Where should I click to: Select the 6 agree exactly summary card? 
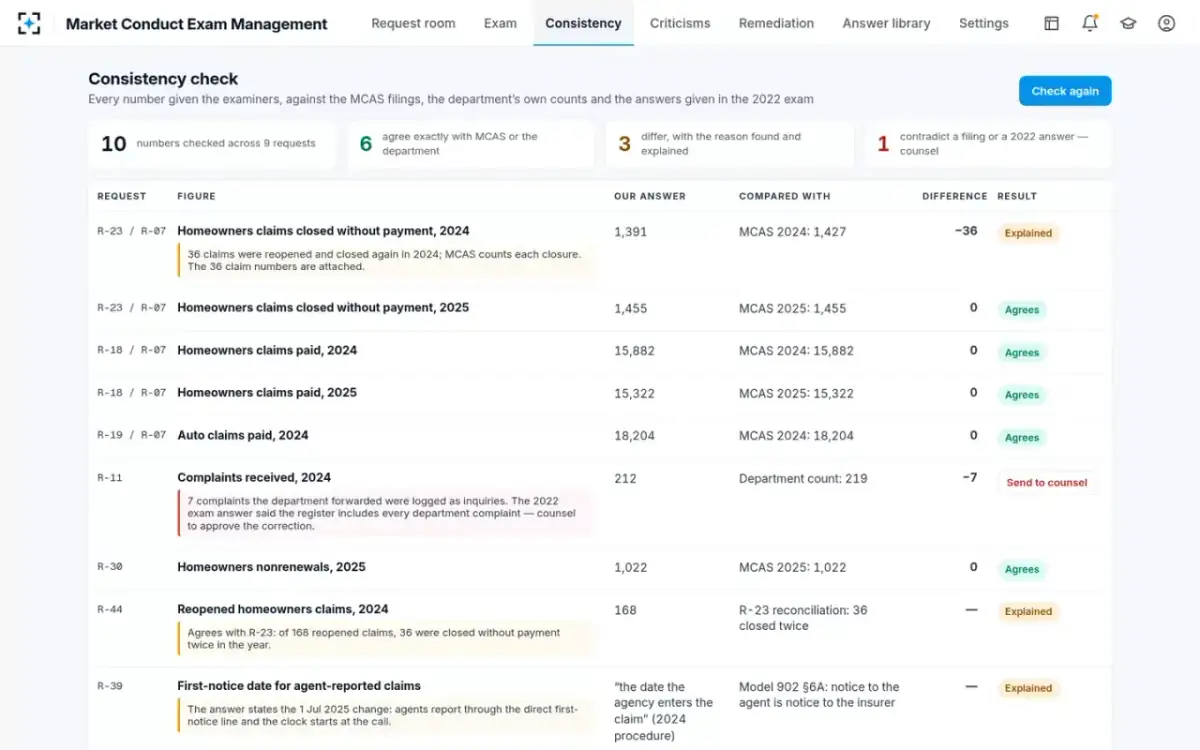pos(471,144)
